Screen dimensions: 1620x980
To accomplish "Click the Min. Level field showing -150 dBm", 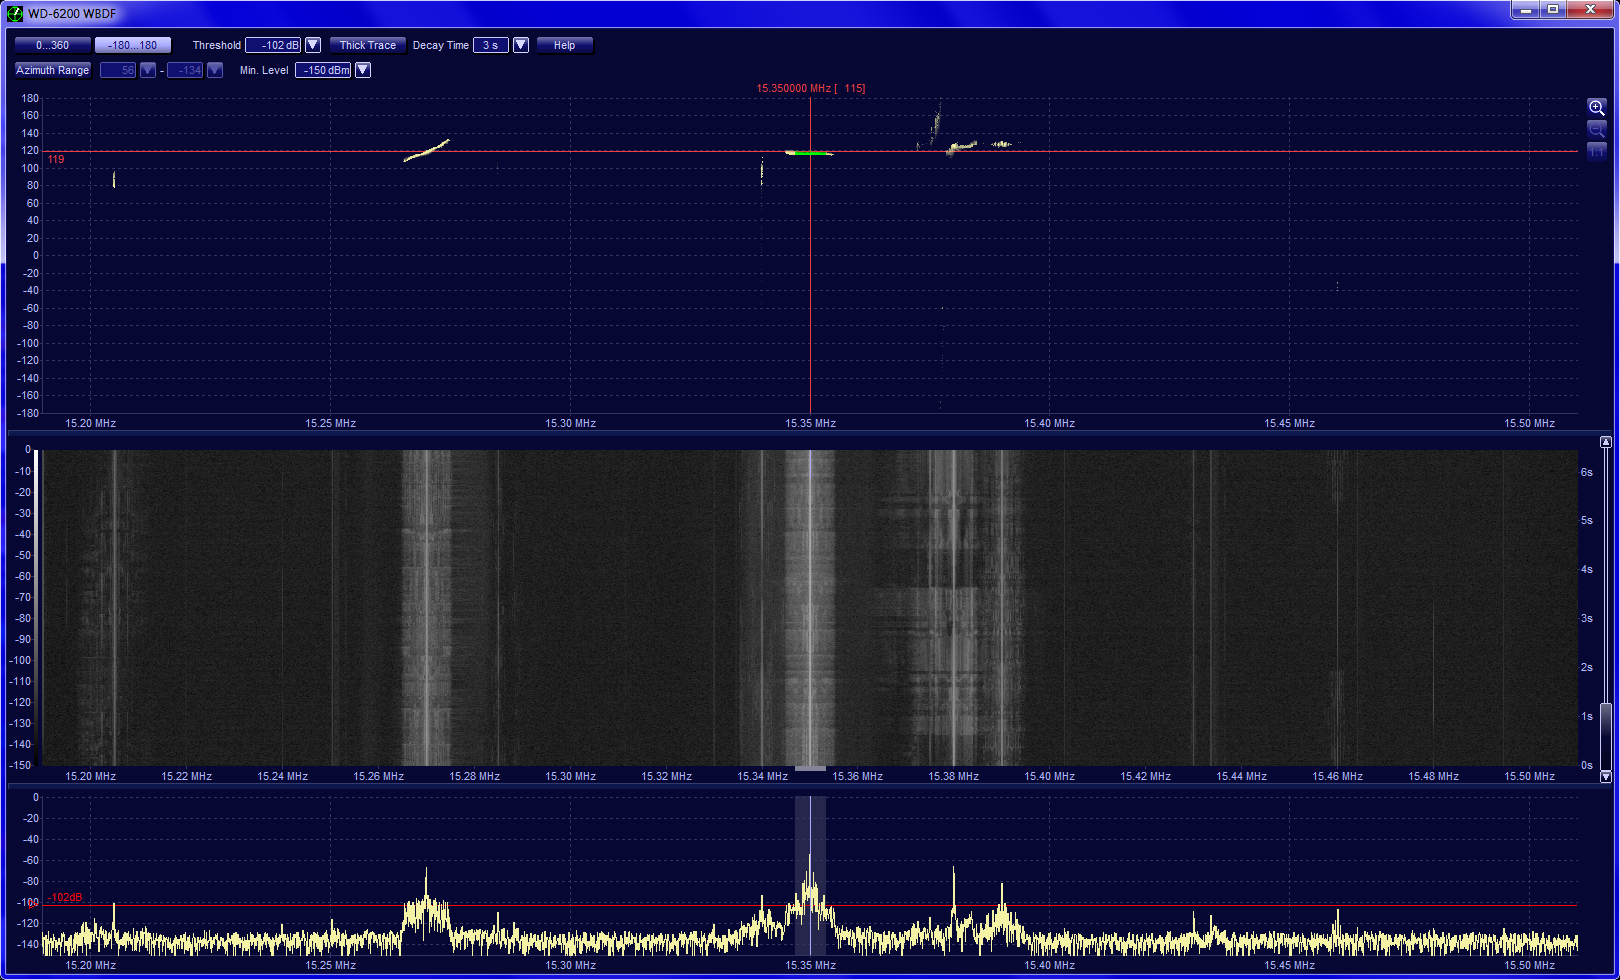I will [323, 70].
